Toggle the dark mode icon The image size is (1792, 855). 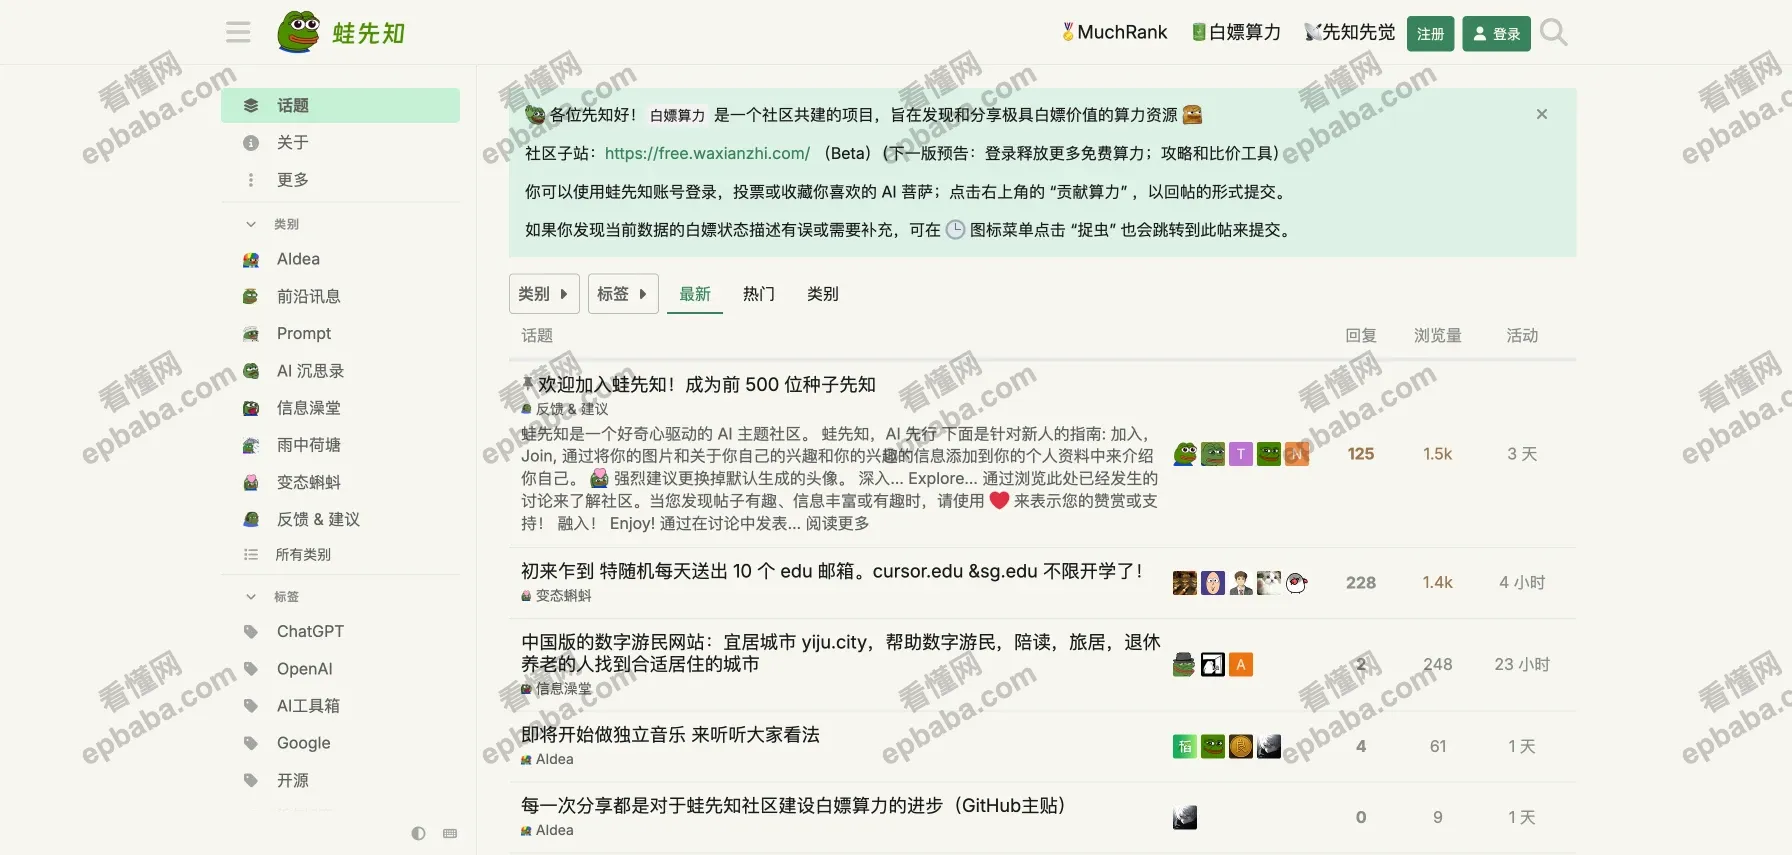coord(418,833)
